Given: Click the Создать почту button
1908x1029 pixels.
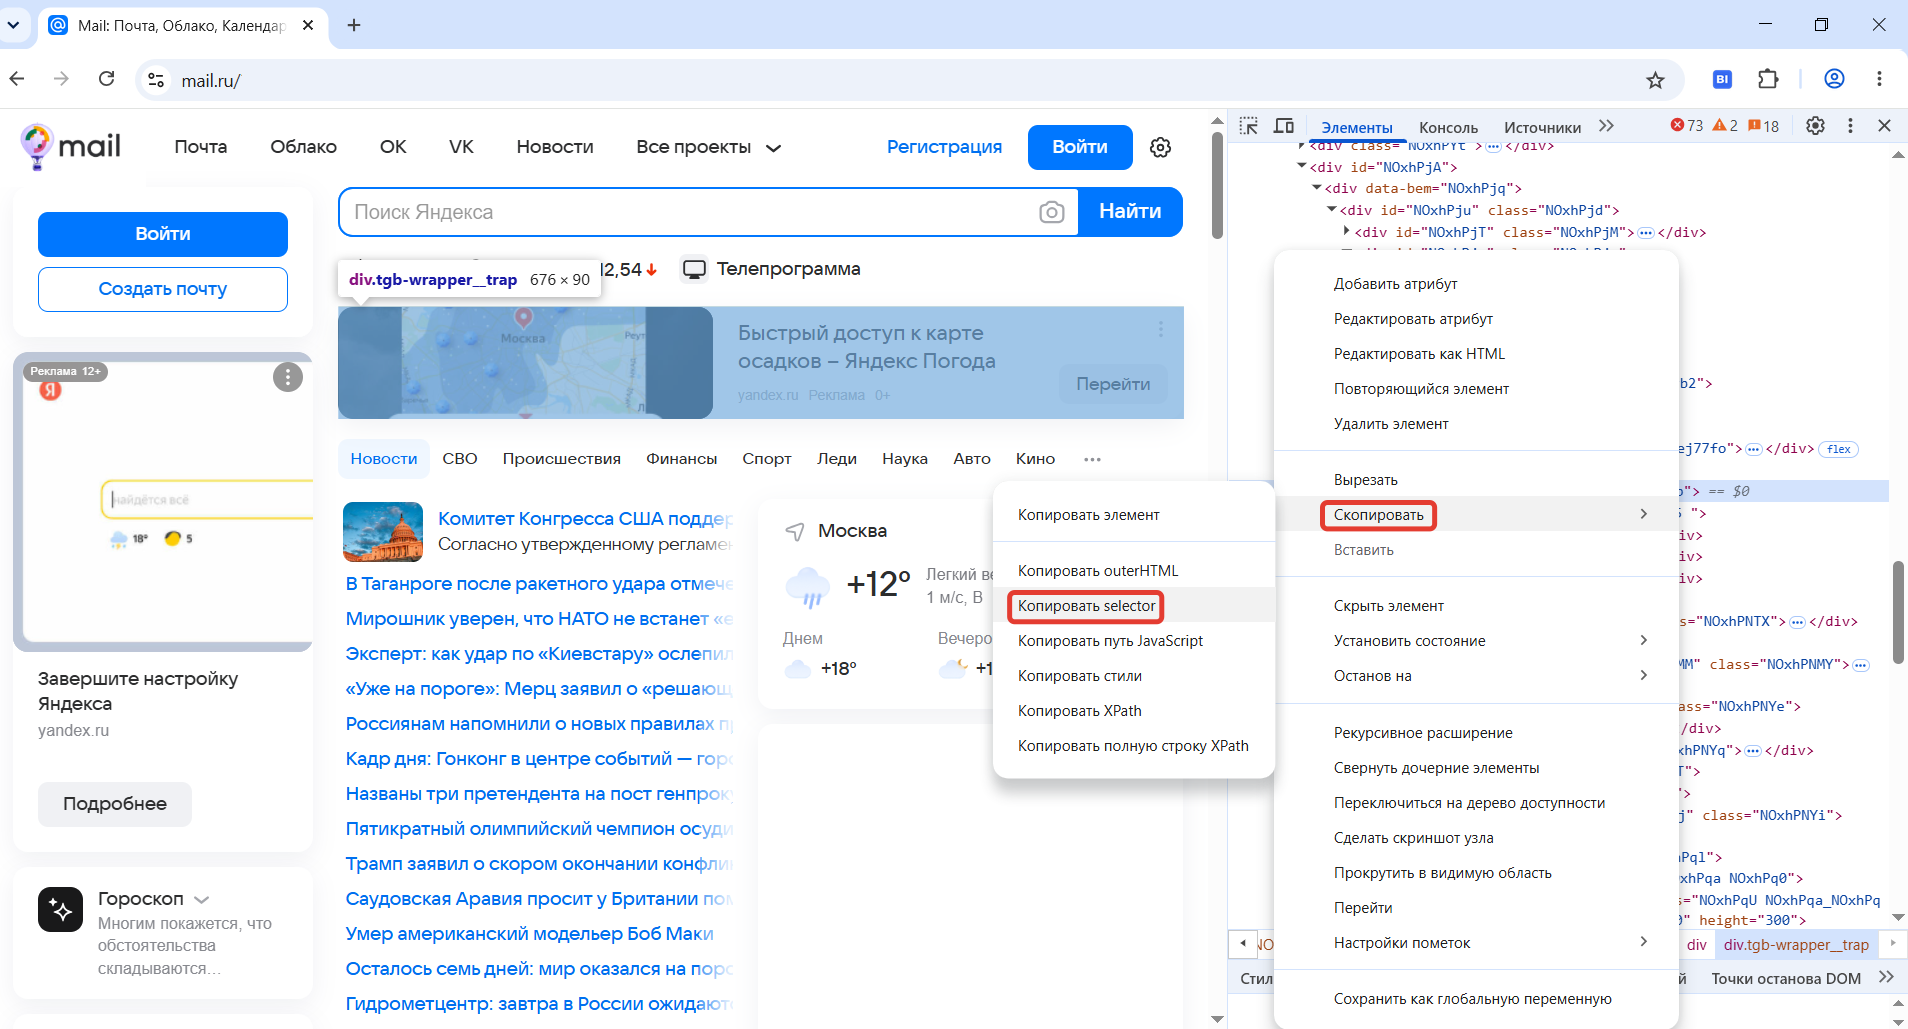Looking at the screenshot, I should click(x=163, y=289).
